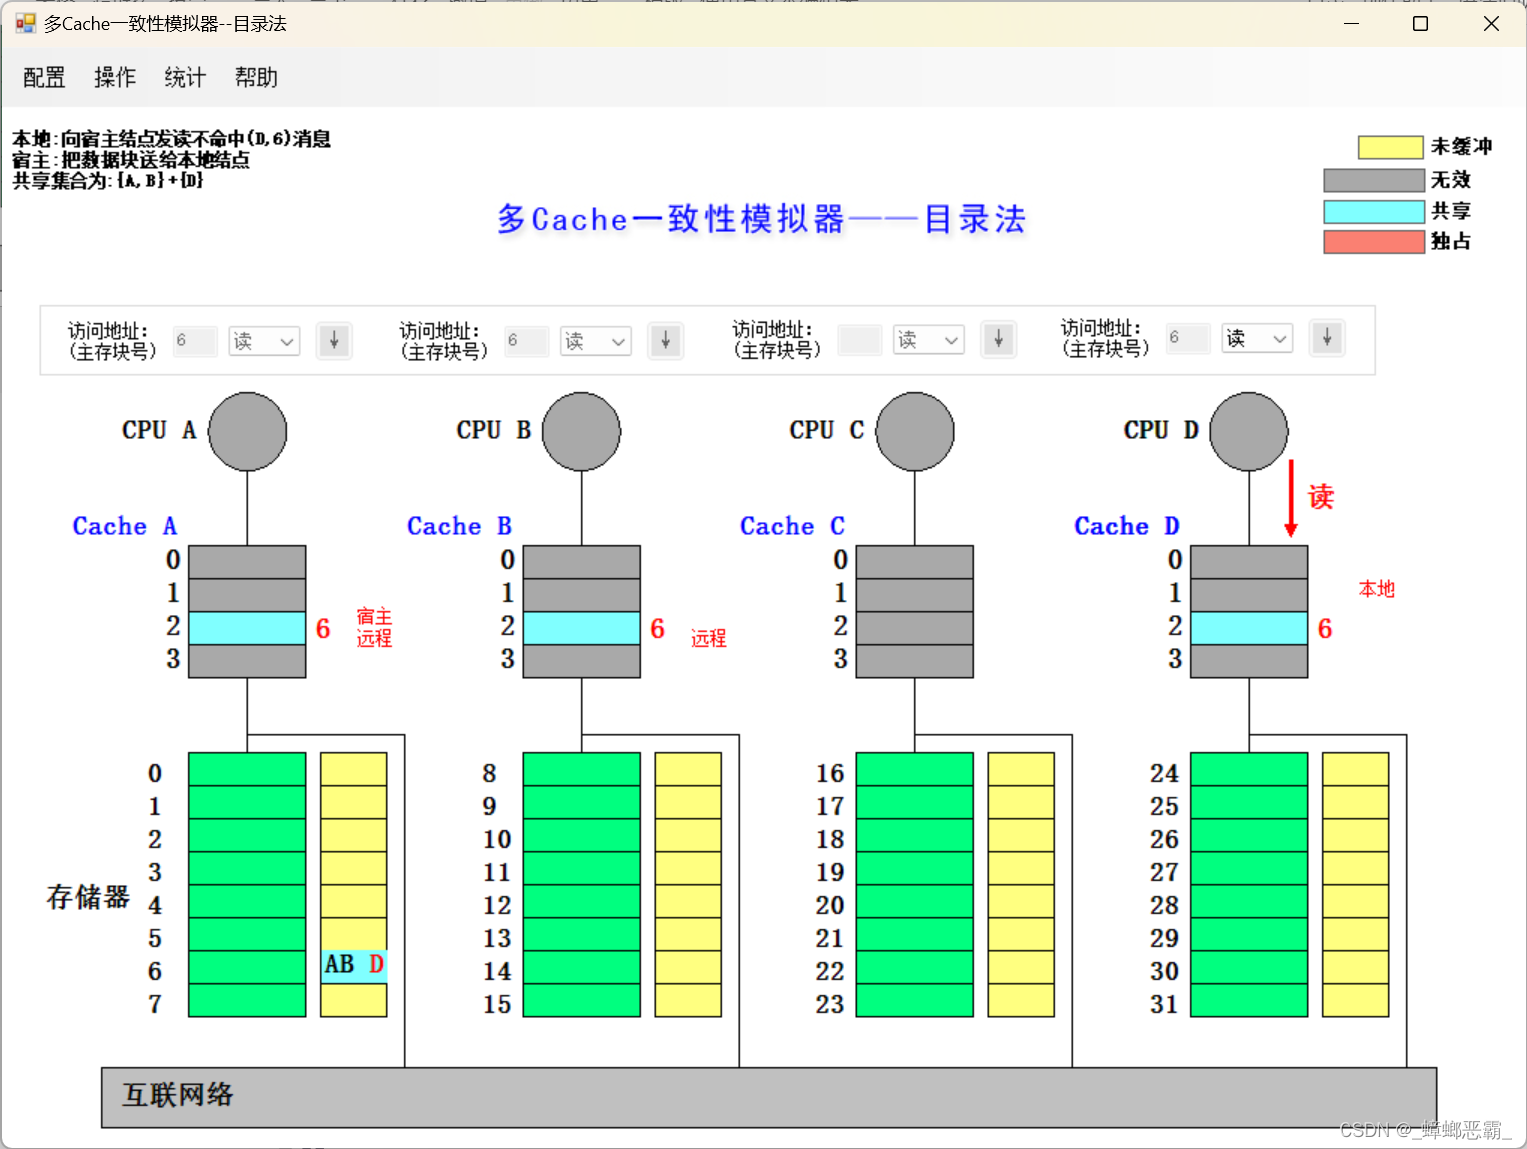Viewport: 1527px width, 1149px height.
Task: Click the cyan 共享 legend swatch
Action: pos(1374,211)
